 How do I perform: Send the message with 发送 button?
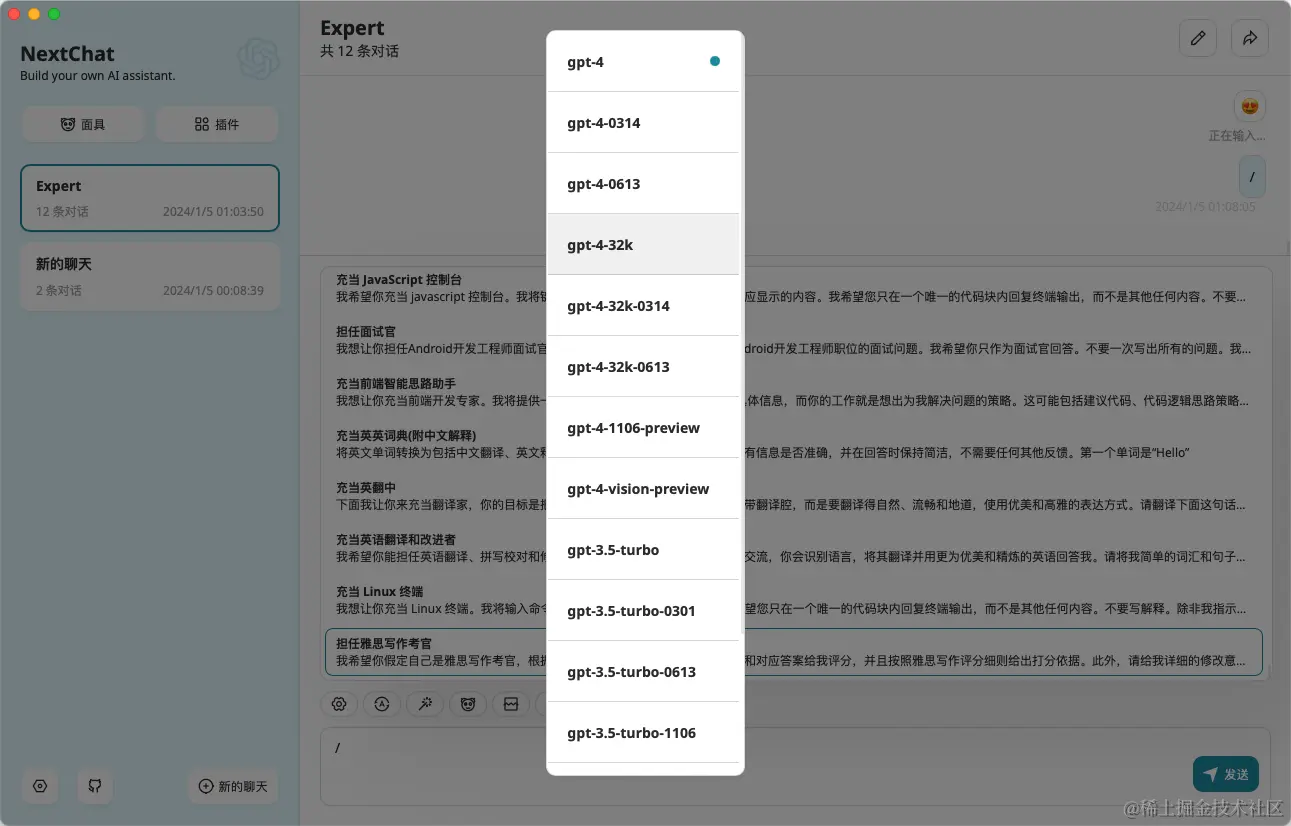pos(1226,774)
